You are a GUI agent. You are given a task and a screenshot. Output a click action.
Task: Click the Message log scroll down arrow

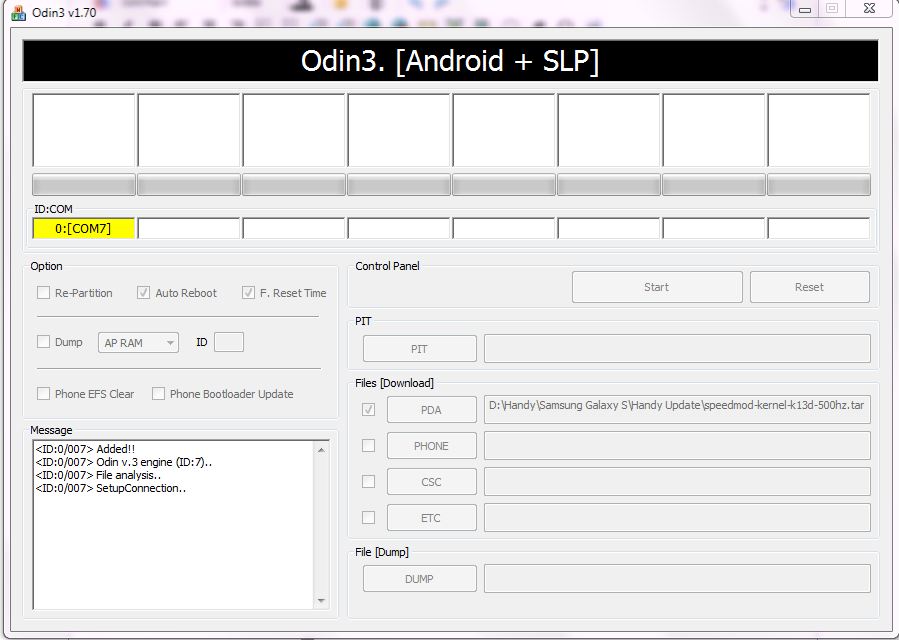tap(321, 600)
